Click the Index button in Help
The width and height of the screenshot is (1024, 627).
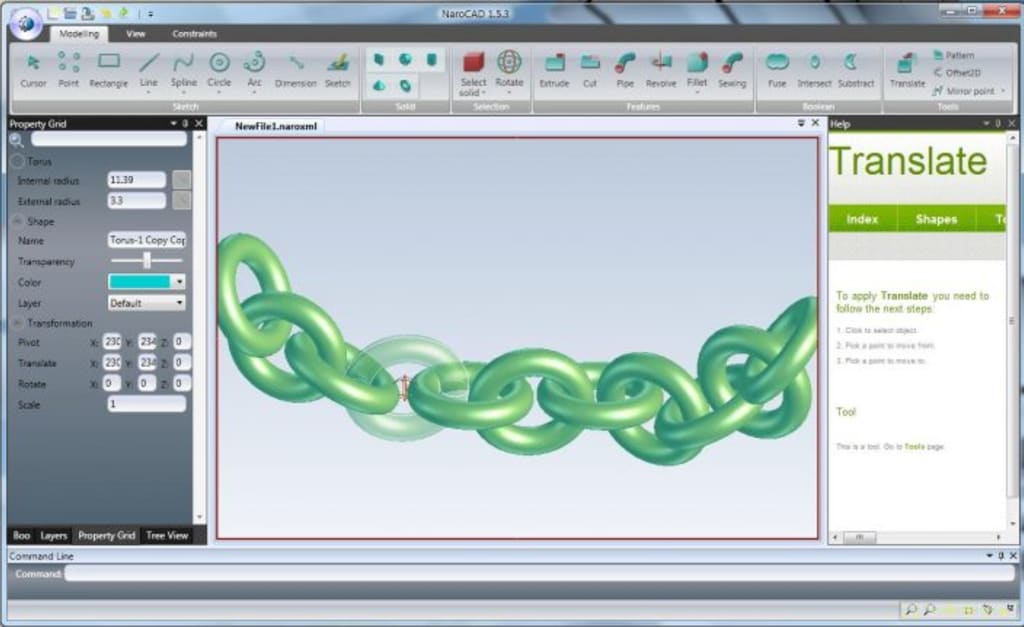point(862,219)
